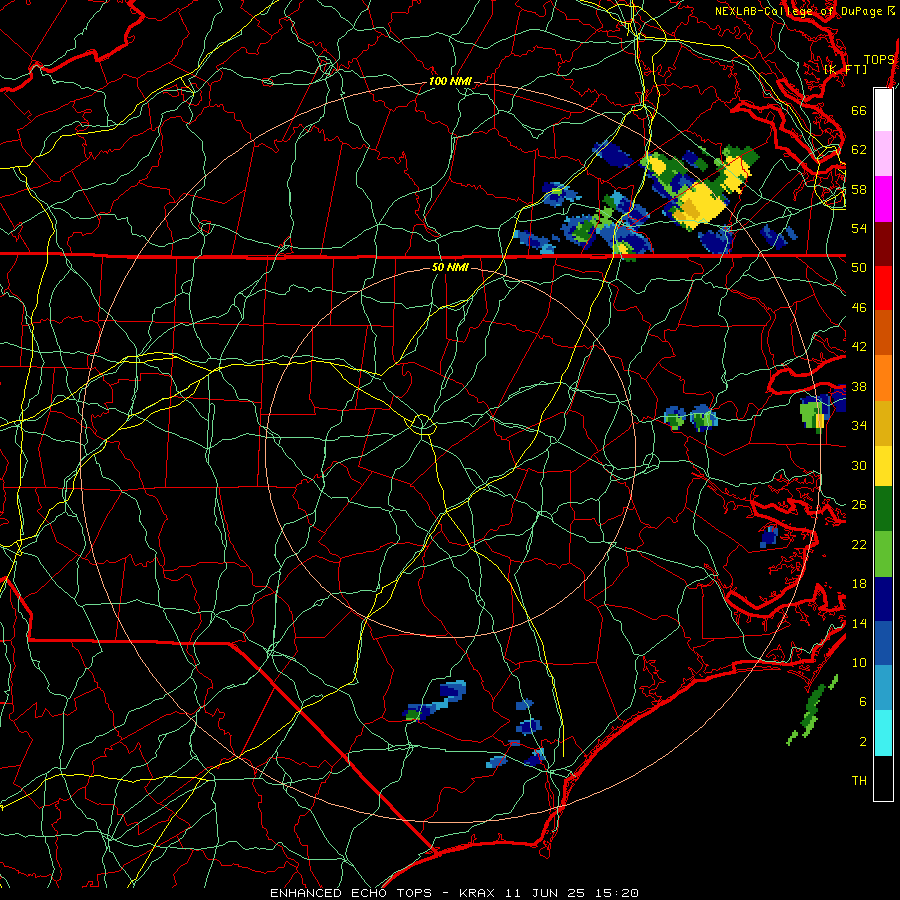The image size is (900, 900).
Task: Pick the dark green legend swatch
Action: pyautogui.click(x=883, y=509)
